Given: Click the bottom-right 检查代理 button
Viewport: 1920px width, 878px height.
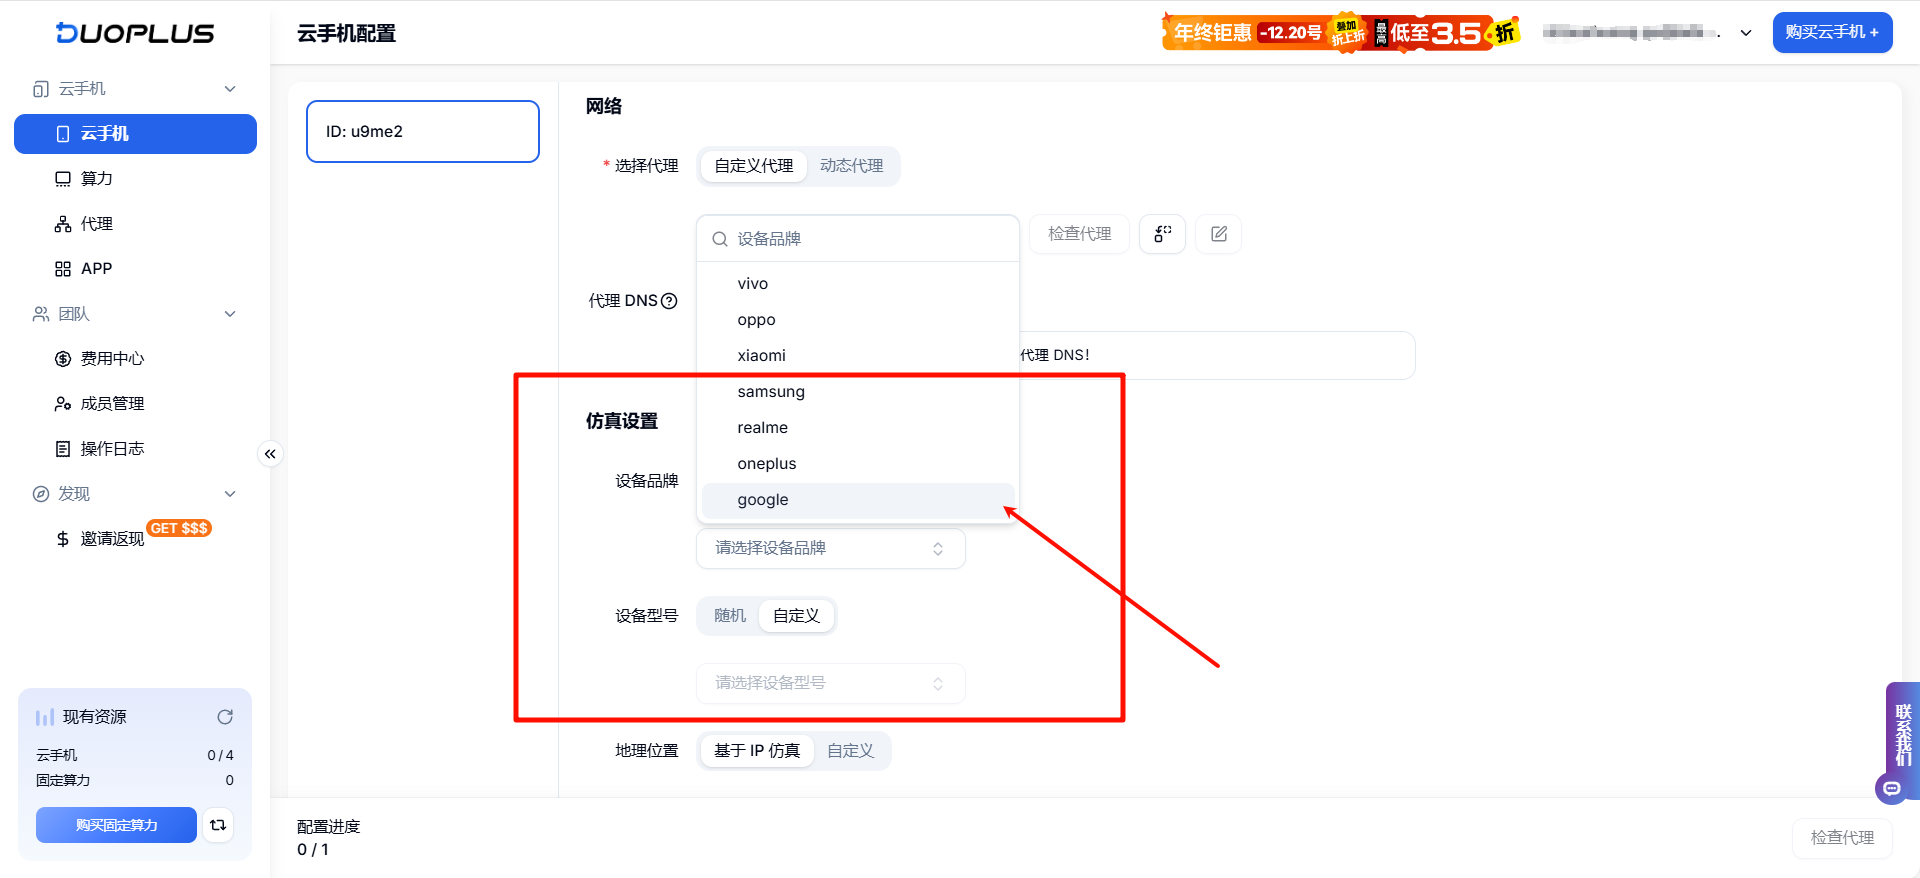Looking at the screenshot, I should point(1842,838).
